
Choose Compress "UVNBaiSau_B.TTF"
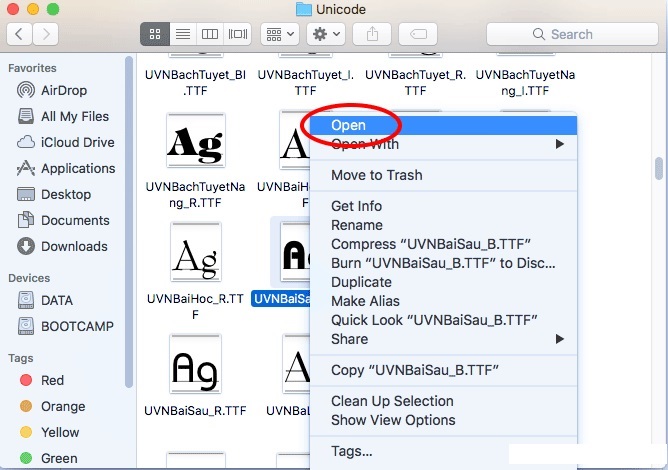[443, 244]
